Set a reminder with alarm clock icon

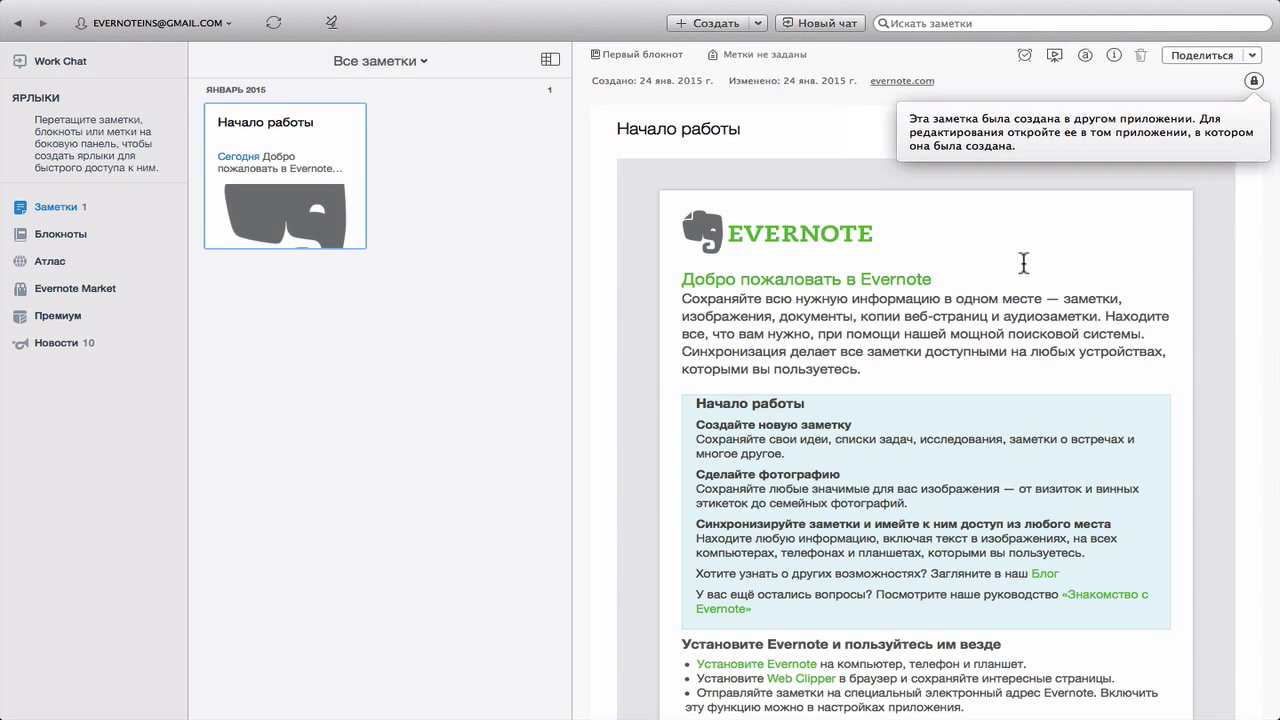[1024, 56]
